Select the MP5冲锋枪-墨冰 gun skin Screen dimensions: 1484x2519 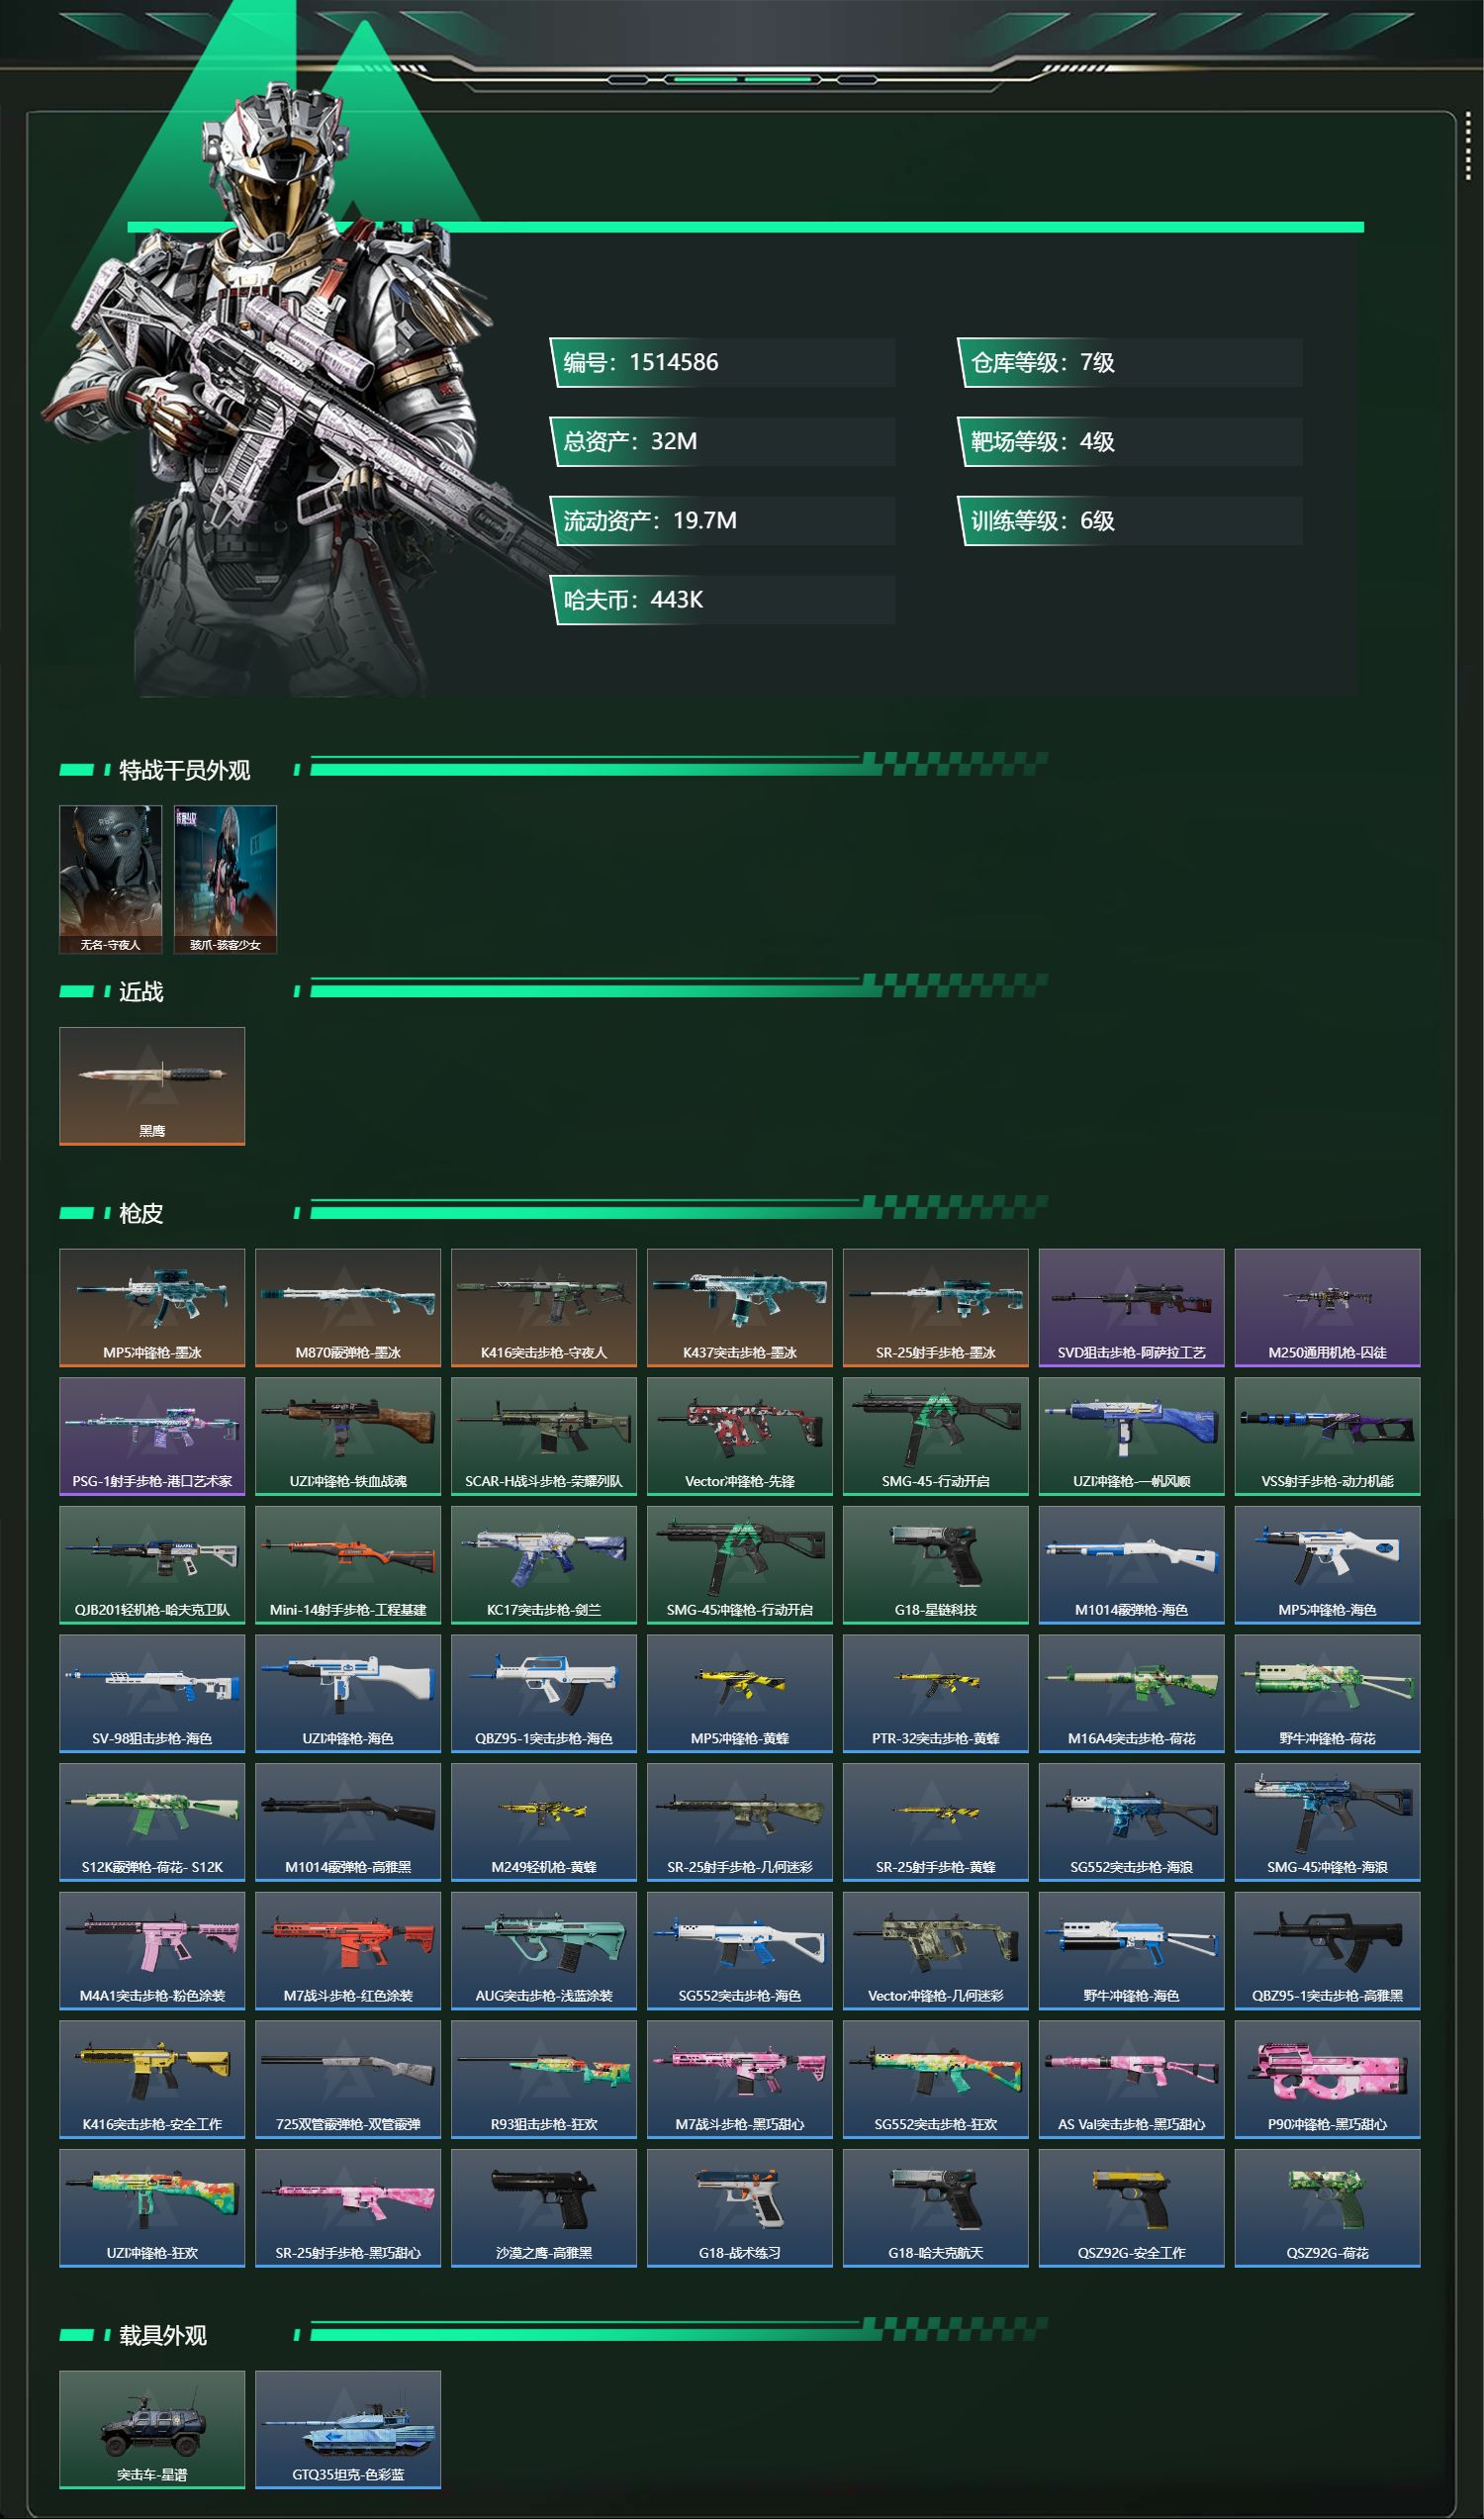click(152, 1307)
